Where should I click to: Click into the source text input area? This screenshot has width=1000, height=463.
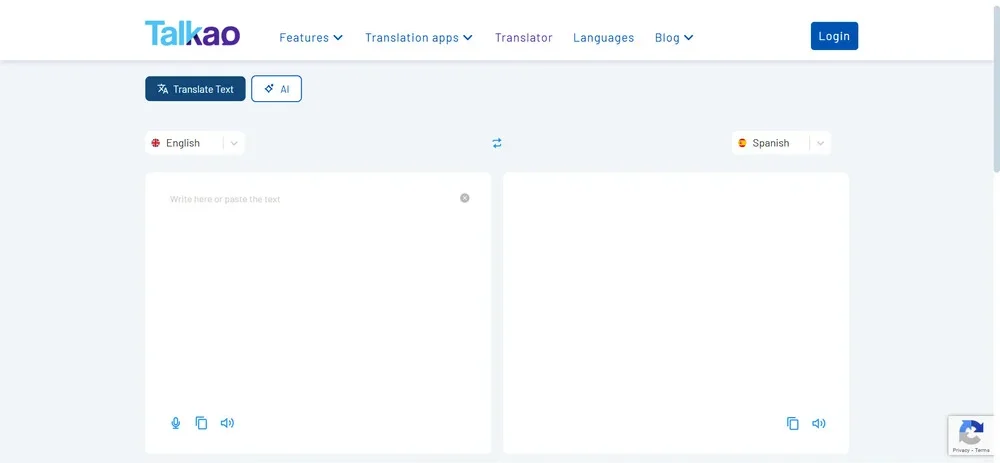pyautogui.click(x=310, y=290)
